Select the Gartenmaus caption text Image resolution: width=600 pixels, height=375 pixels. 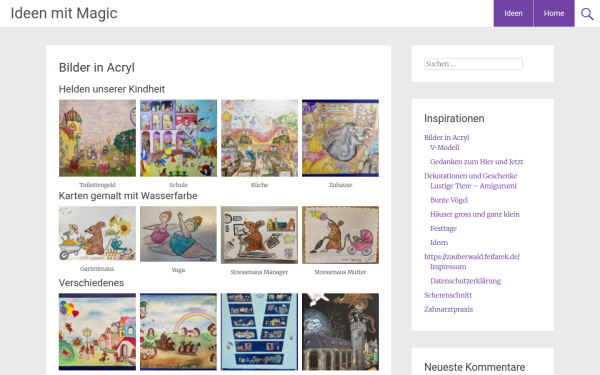click(97, 269)
